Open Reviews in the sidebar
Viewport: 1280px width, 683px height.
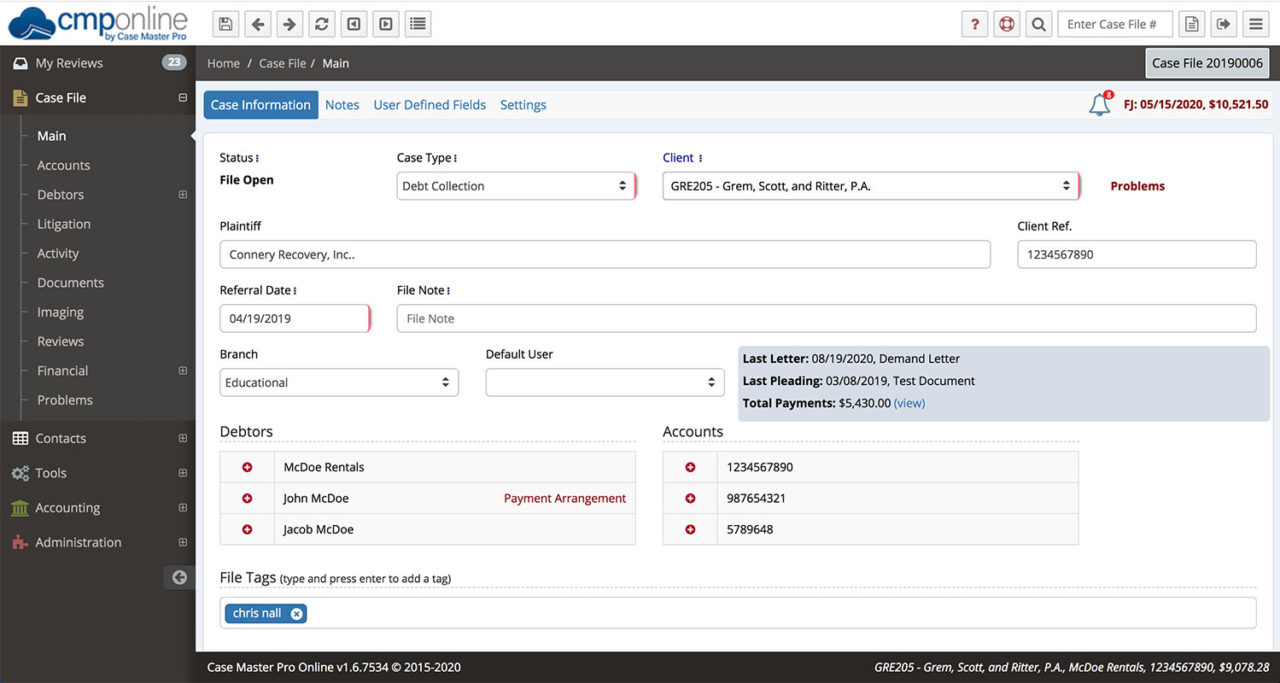[60, 342]
